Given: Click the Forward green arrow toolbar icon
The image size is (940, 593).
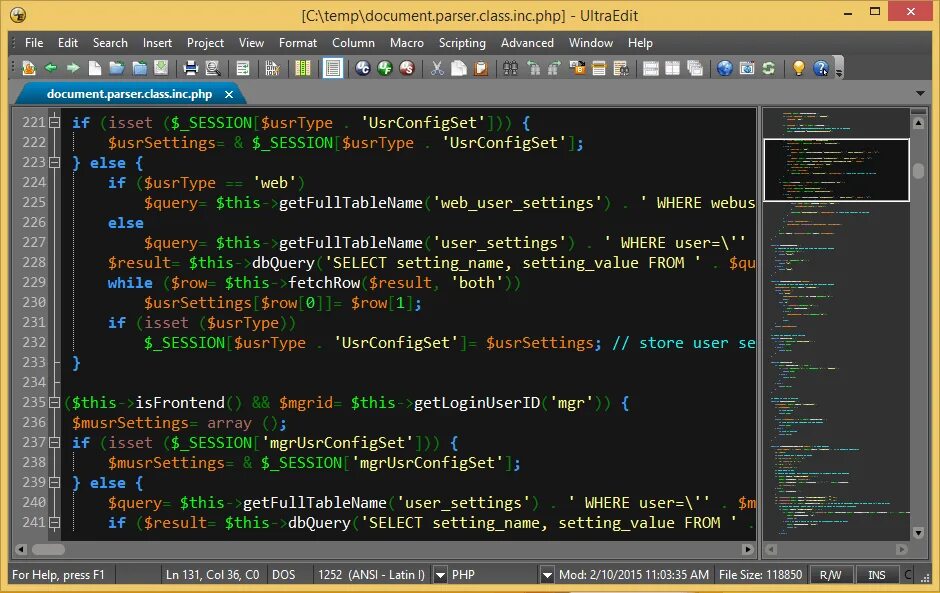Looking at the screenshot, I should pyautogui.click(x=73, y=68).
